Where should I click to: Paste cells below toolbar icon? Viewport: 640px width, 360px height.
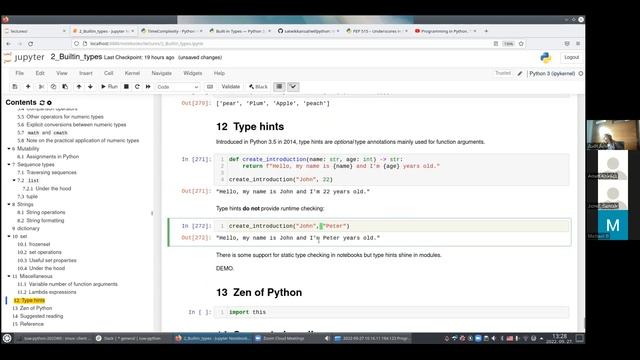65,87
